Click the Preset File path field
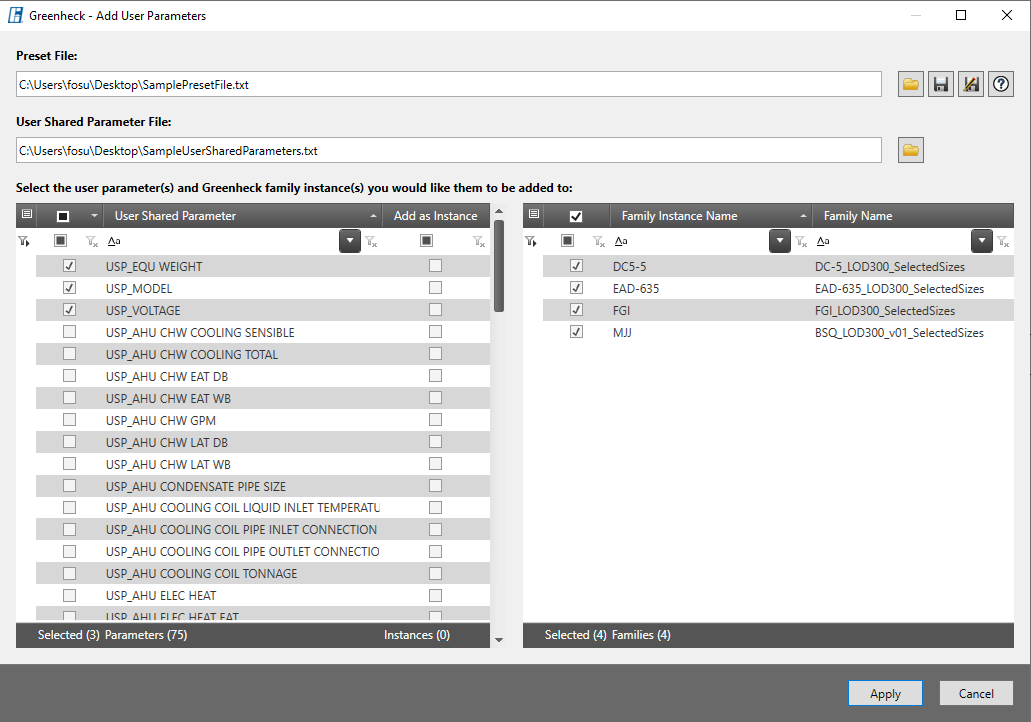Screen dimensions: 1031x722 click(x=448, y=84)
